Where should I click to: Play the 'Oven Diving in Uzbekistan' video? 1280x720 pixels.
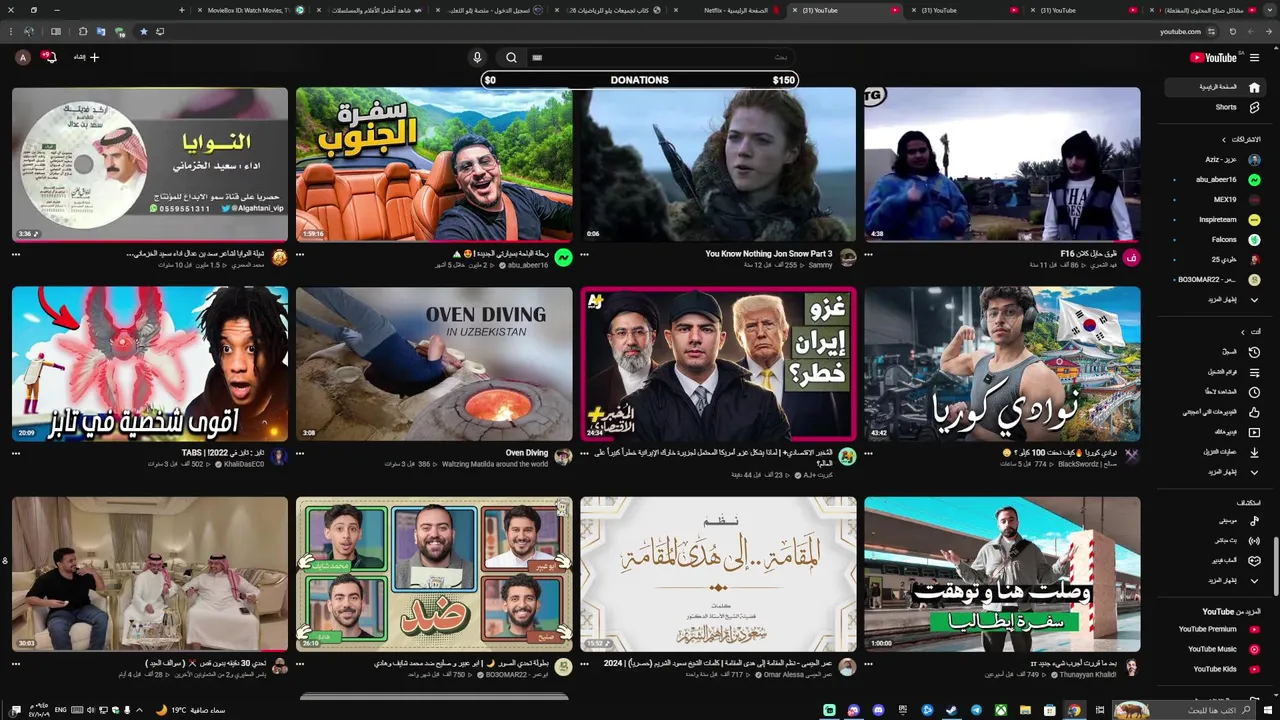[434, 364]
